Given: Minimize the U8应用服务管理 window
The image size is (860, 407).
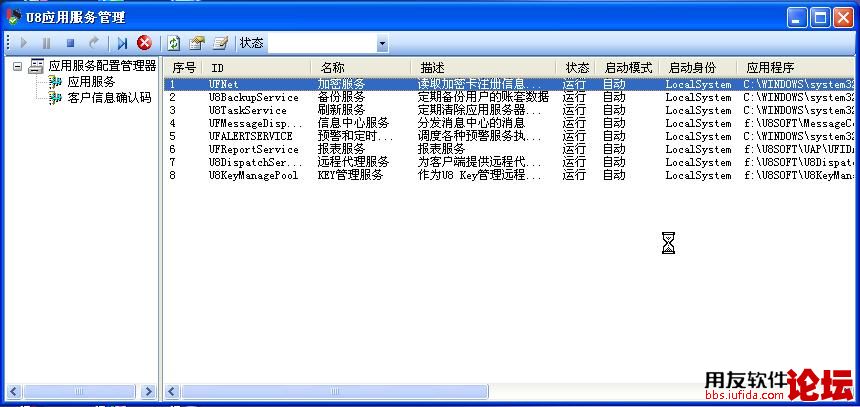Looking at the screenshot, I should [797, 18].
